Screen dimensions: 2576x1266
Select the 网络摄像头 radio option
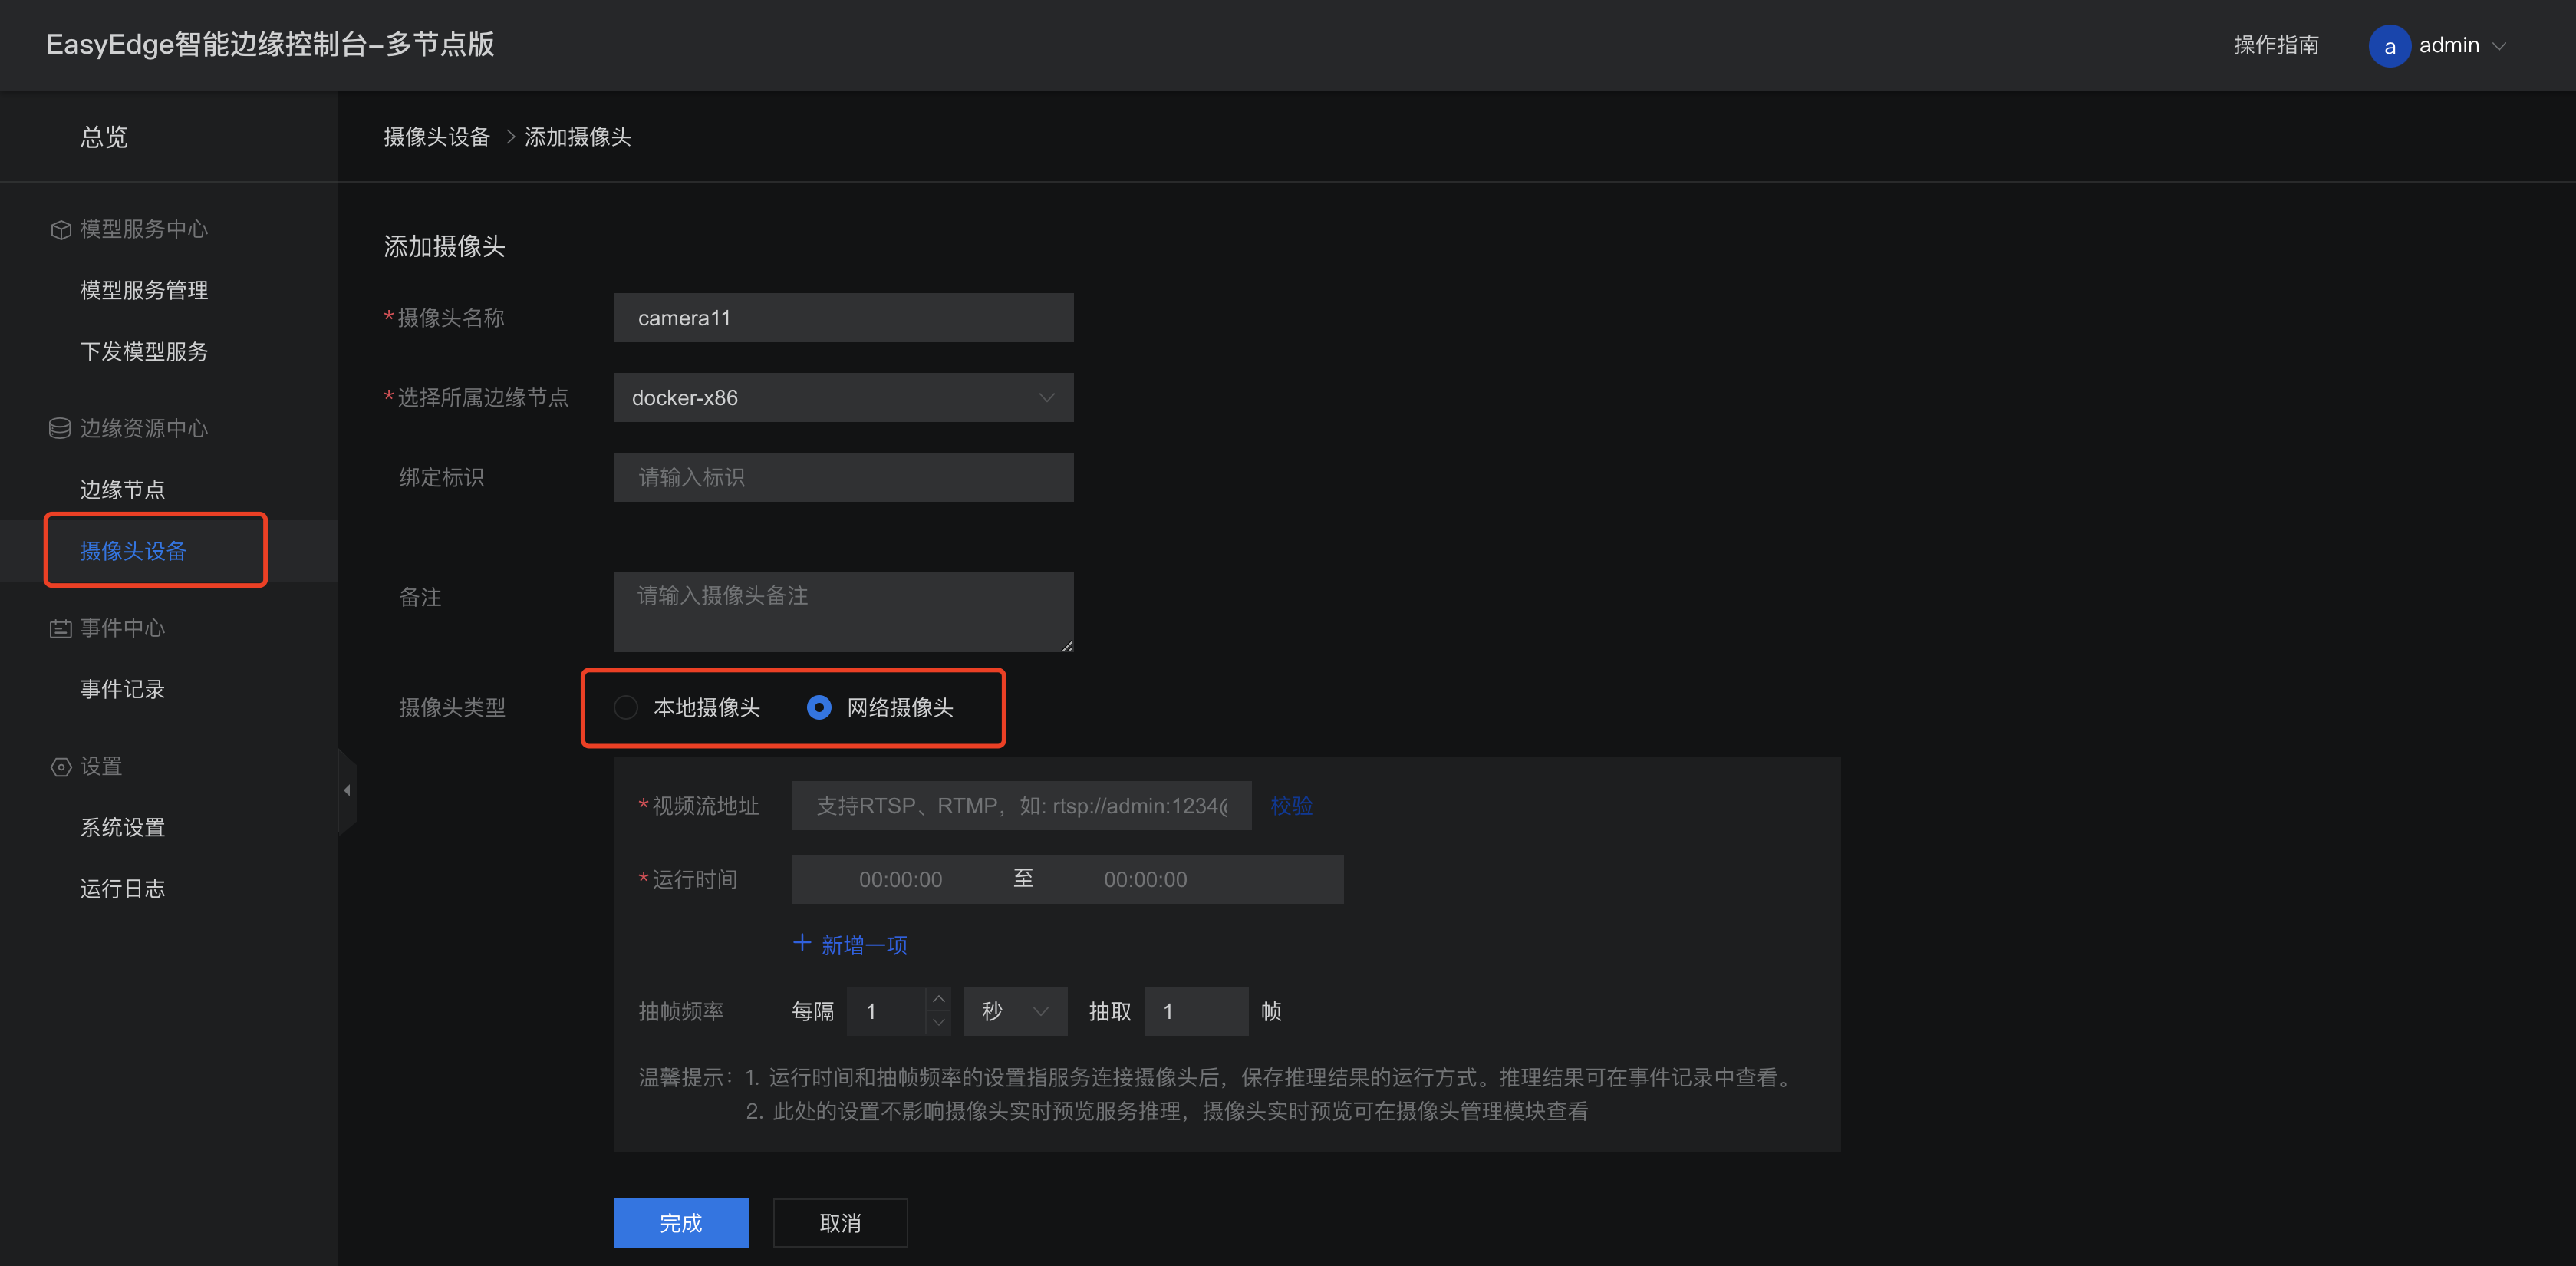click(819, 708)
